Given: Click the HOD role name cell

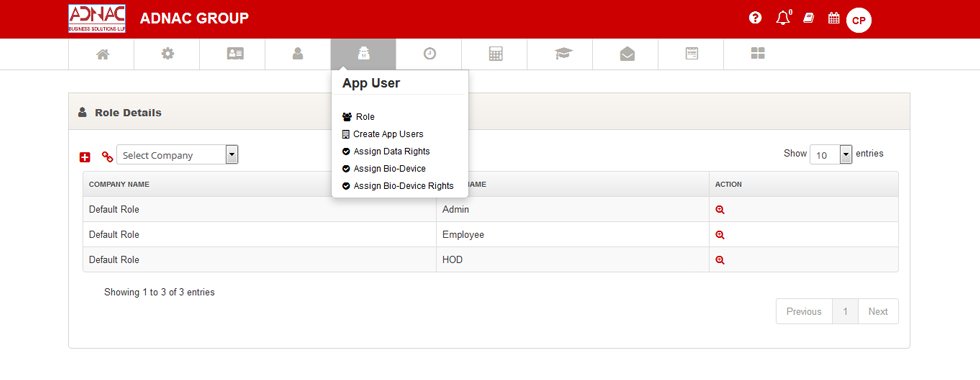Looking at the screenshot, I should coord(572,259).
